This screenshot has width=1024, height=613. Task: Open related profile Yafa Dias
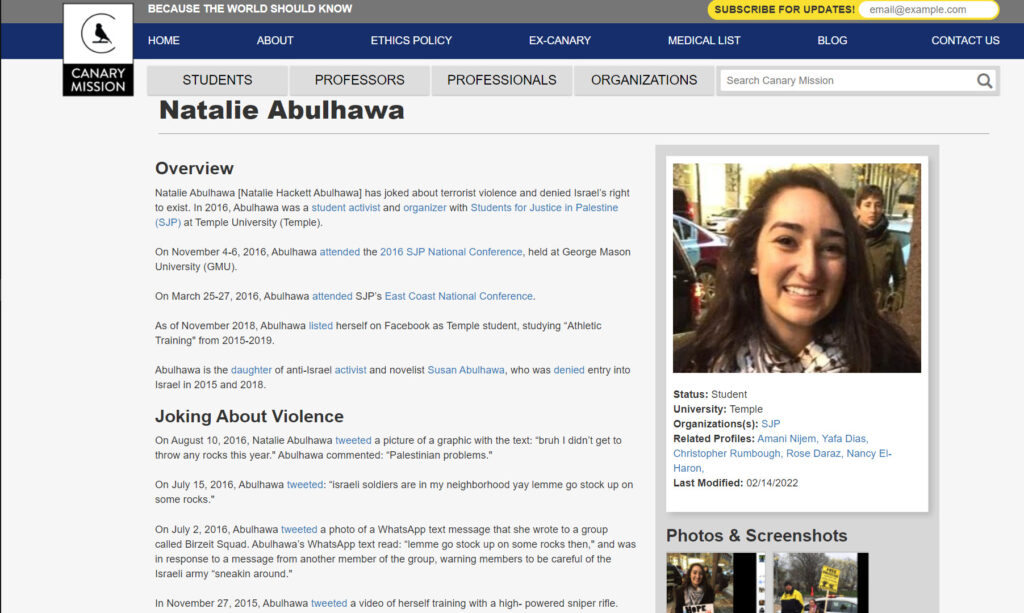pyautogui.click(x=844, y=439)
